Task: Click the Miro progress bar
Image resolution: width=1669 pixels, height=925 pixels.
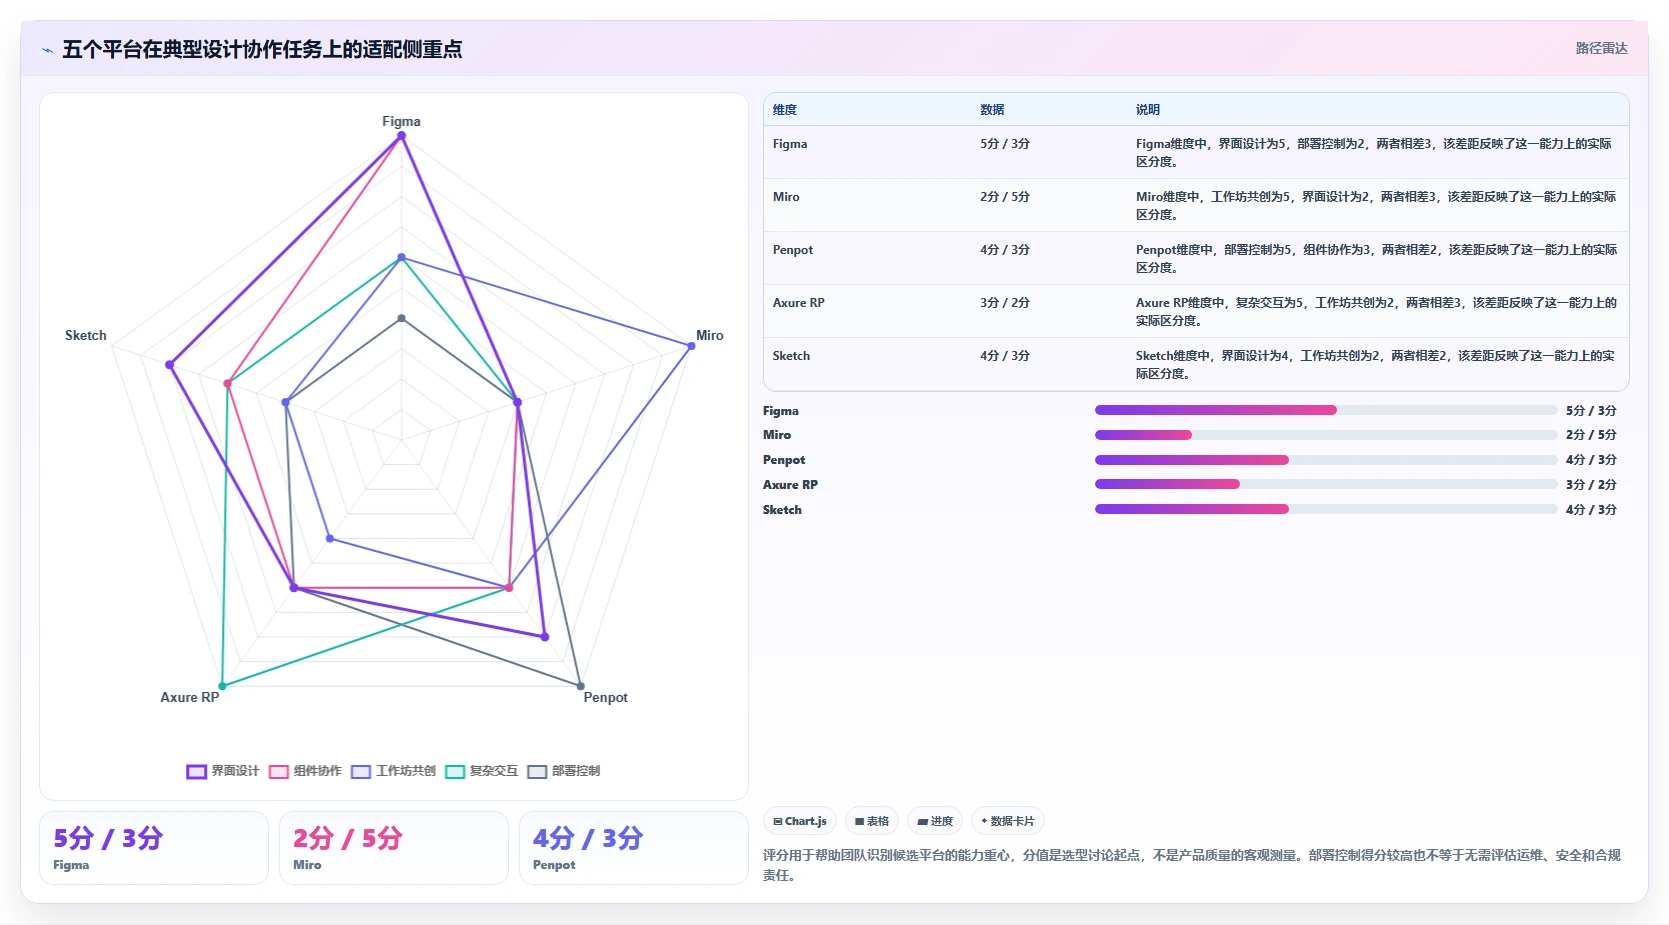Action: 1326,435
